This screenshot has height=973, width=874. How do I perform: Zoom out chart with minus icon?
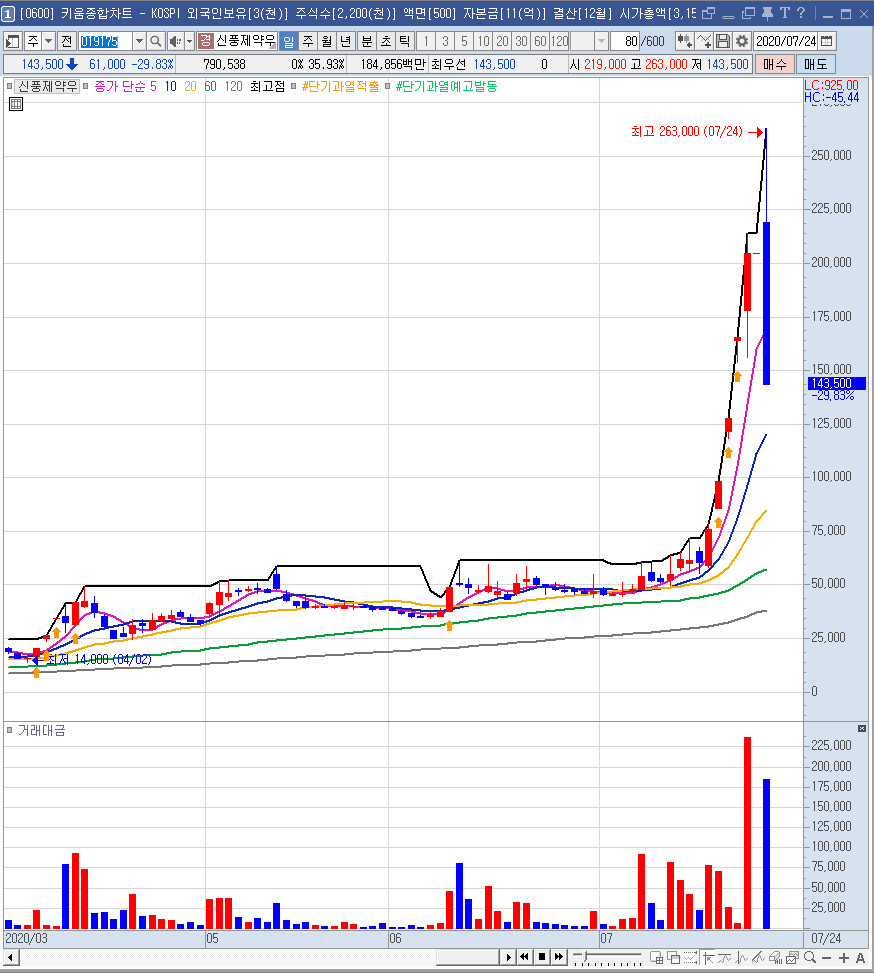(827, 957)
